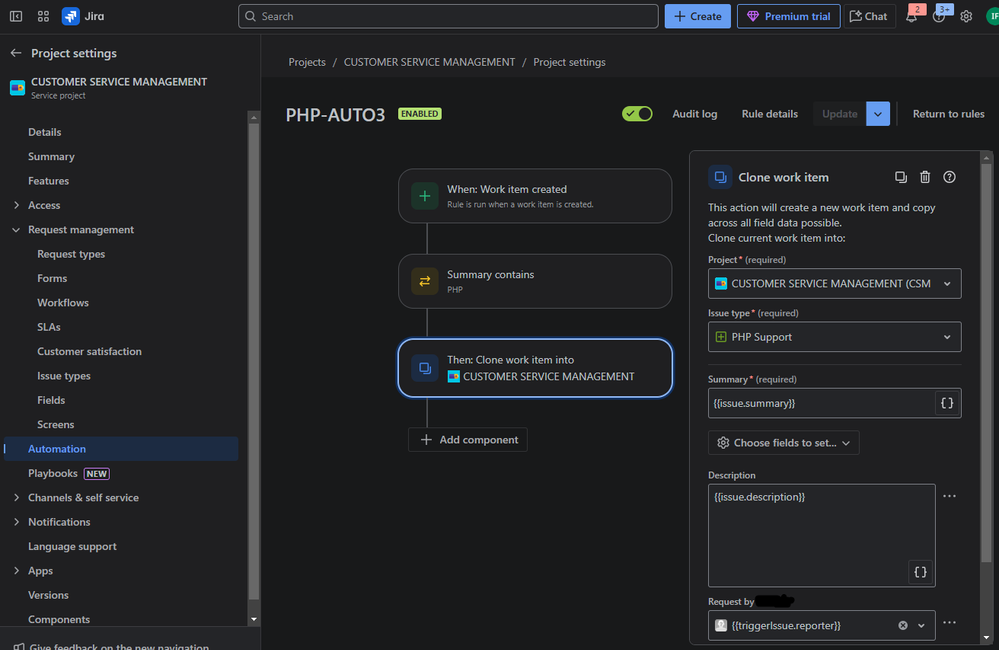Open the app switcher grid icon
This screenshot has height=650, width=999.
(43, 17)
